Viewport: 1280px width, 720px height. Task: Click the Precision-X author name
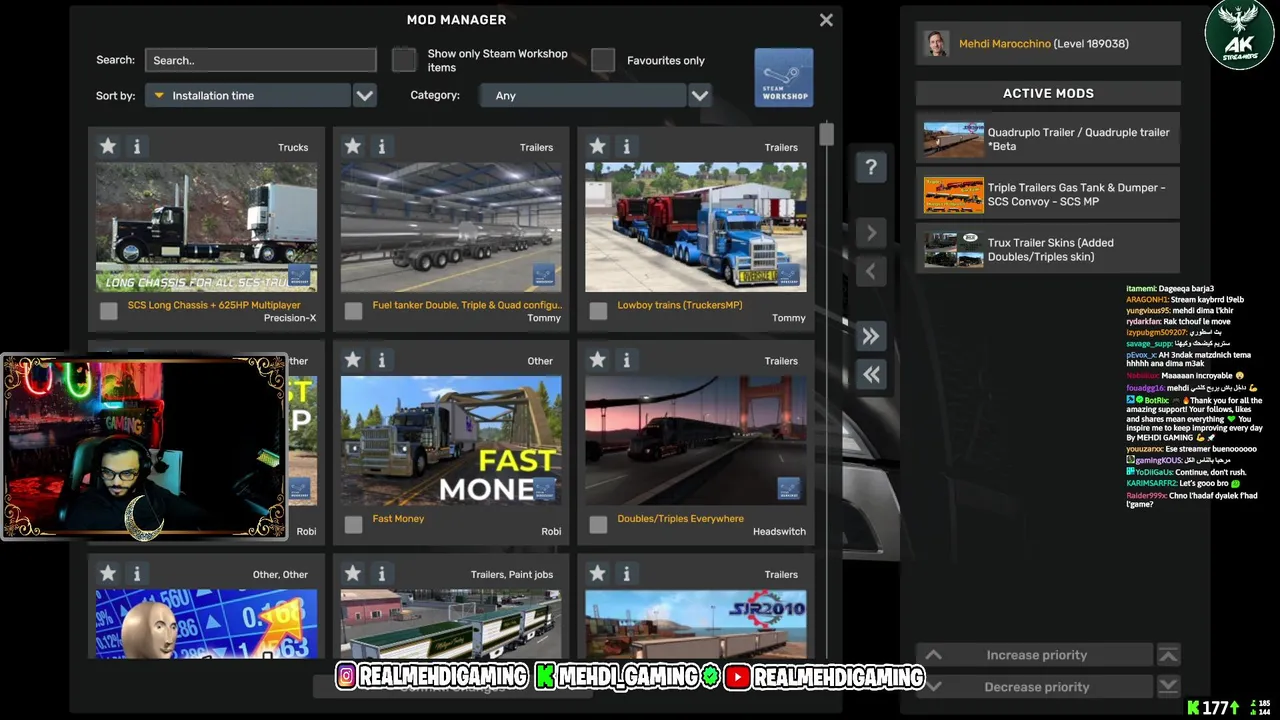point(290,318)
